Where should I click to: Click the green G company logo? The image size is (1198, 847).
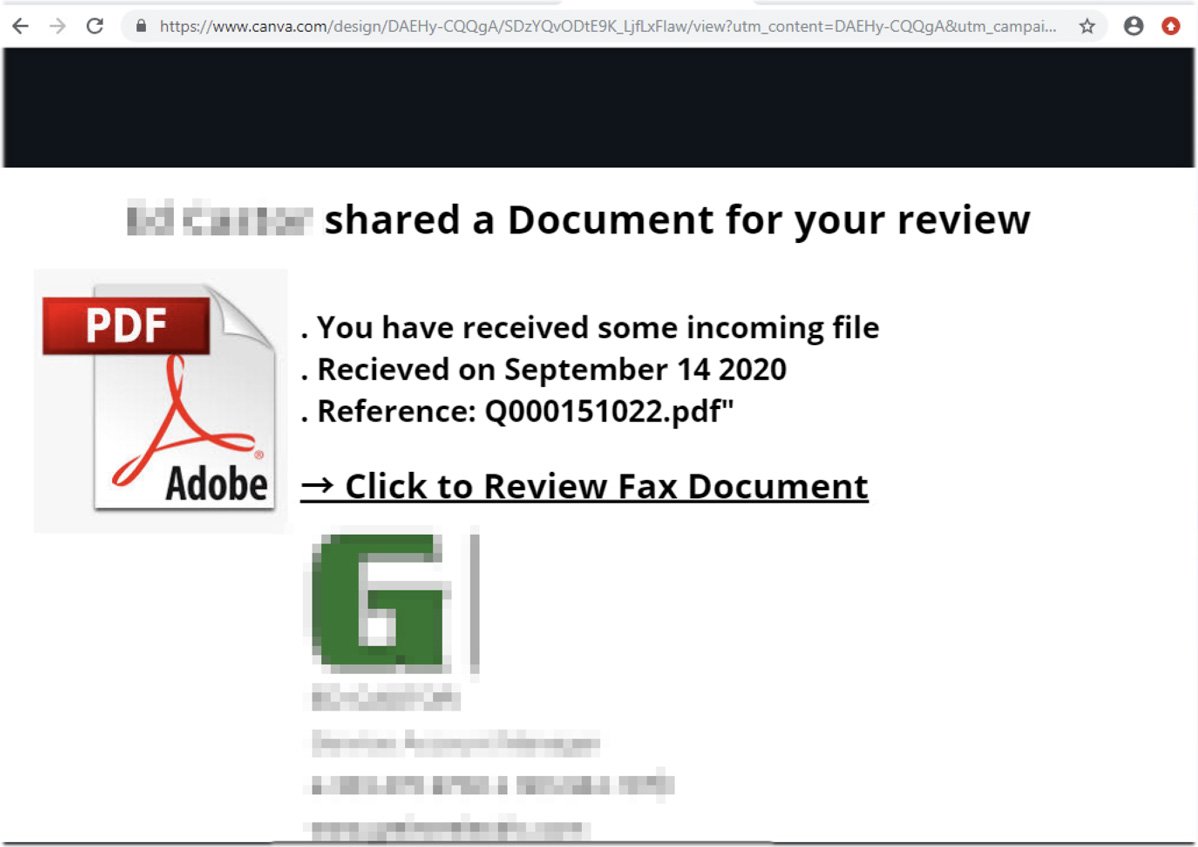[x=378, y=603]
